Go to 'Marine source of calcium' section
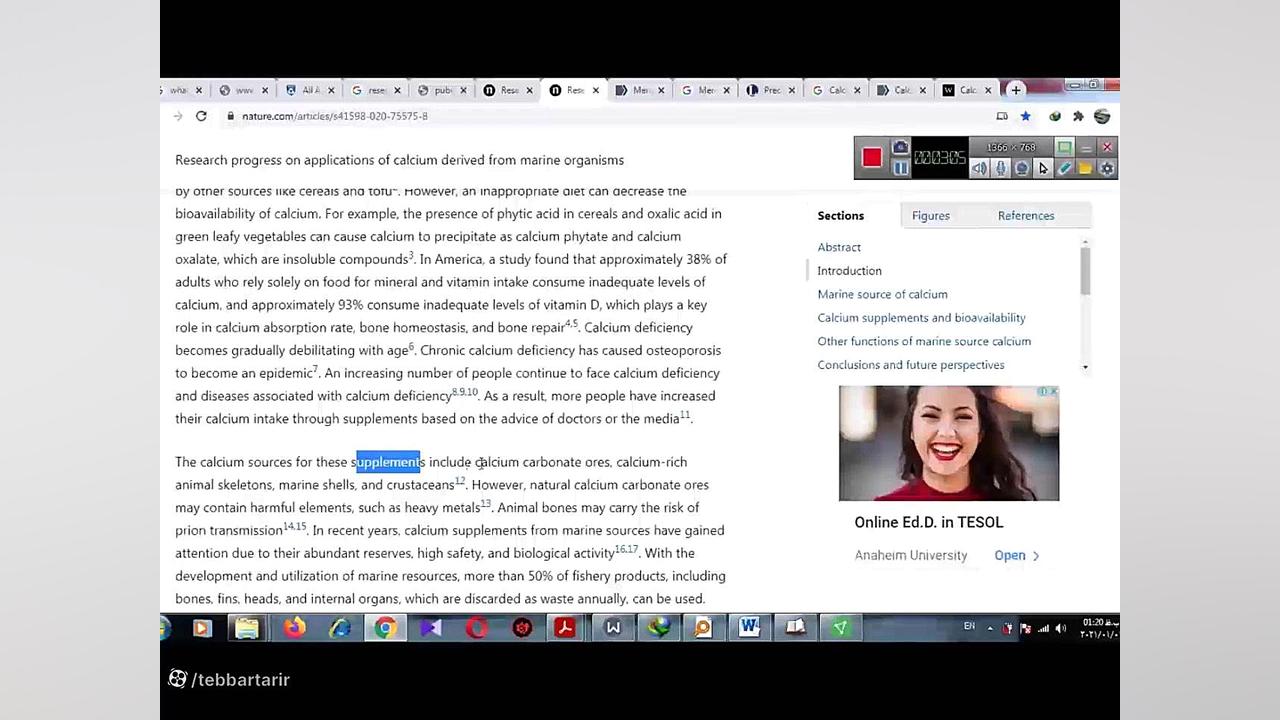Screen dimensions: 1280x720 tap(882, 294)
